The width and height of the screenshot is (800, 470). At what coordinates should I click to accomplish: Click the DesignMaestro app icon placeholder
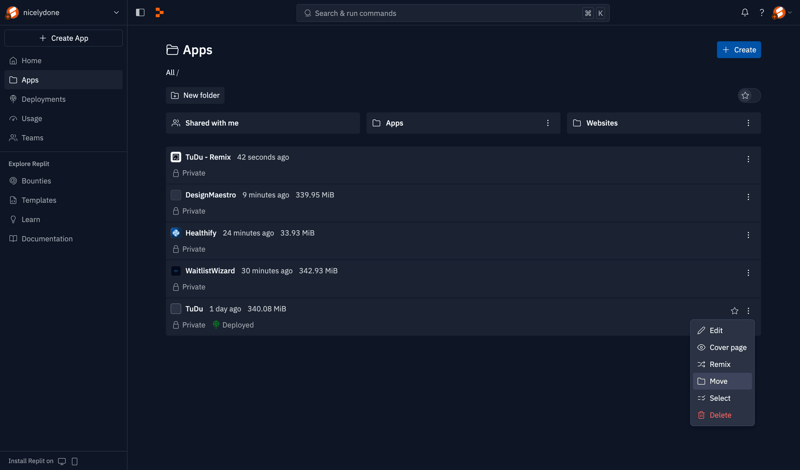pos(176,195)
